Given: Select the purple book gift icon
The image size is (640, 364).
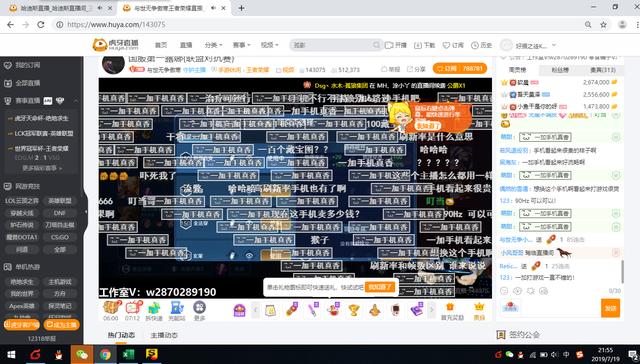Looking at the screenshot, I should point(416,310).
